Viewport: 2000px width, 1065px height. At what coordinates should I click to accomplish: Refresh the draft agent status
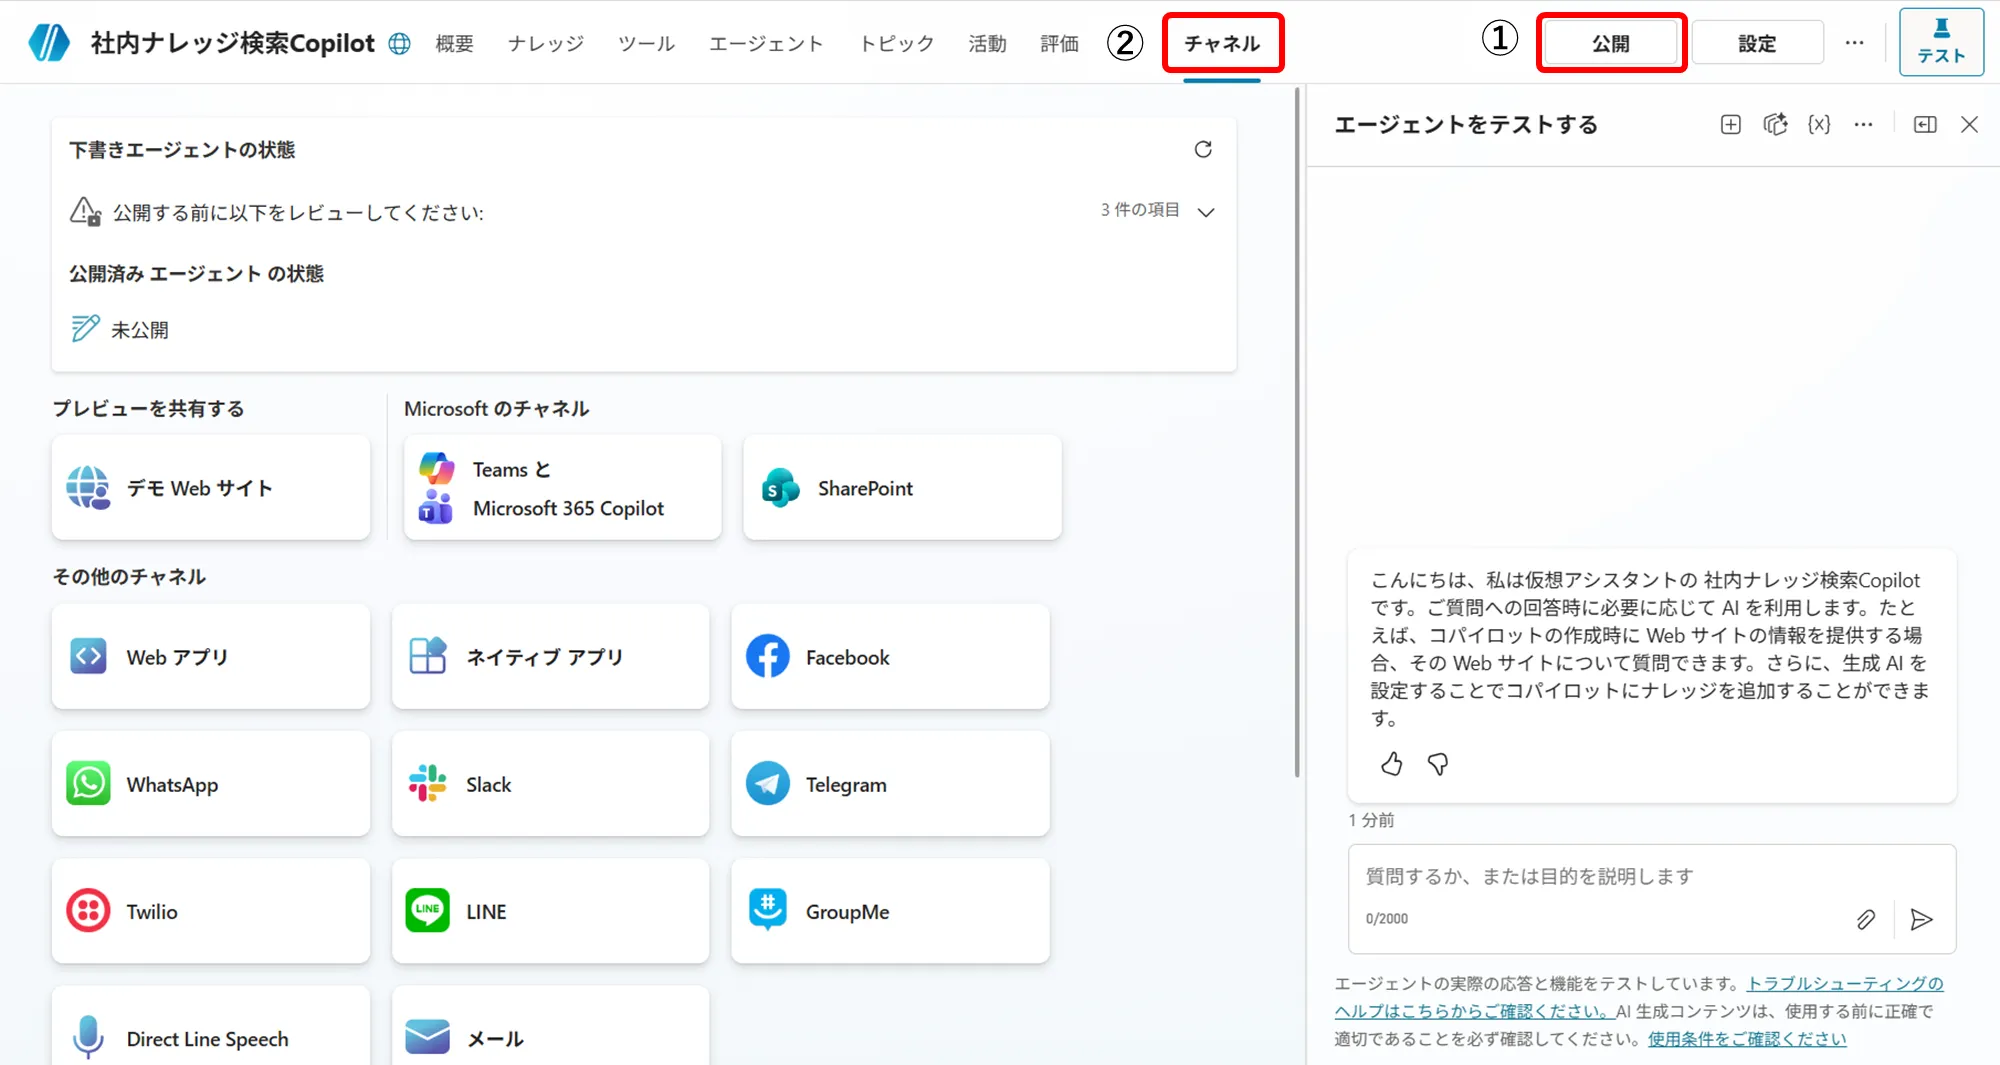coord(1203,149)
